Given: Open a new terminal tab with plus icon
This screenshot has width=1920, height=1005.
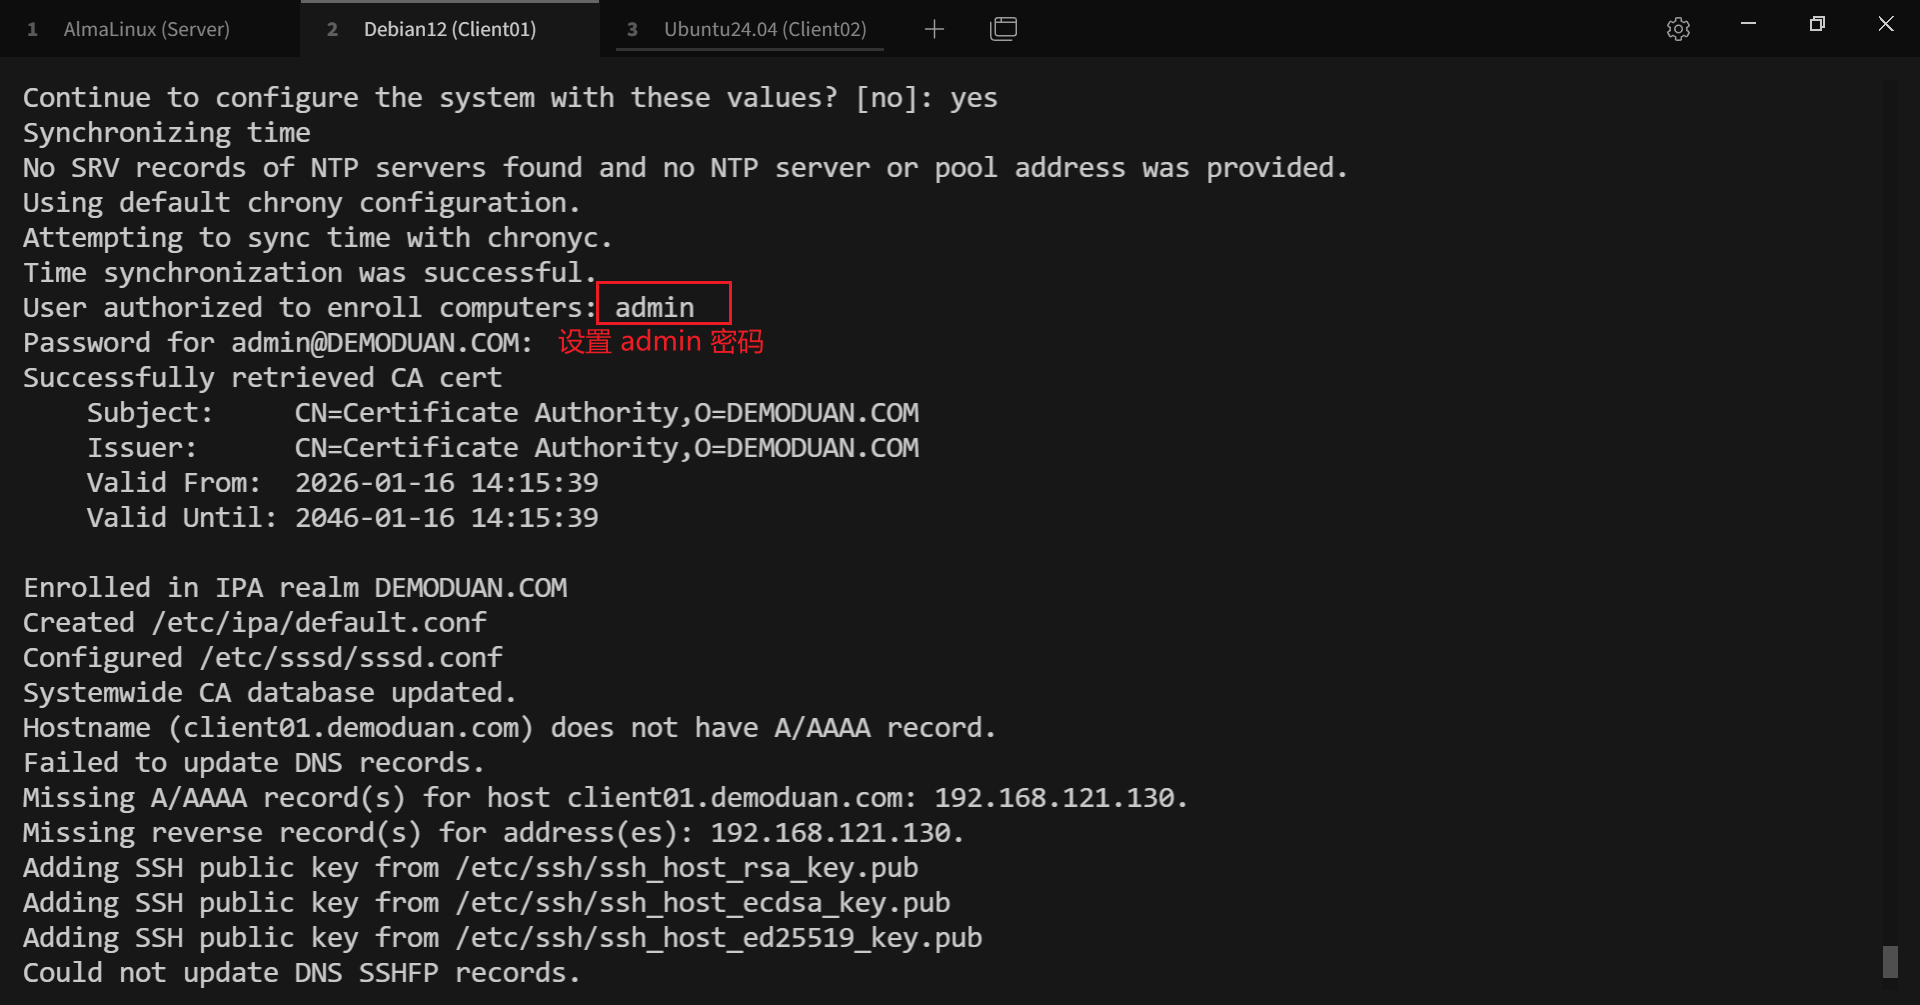Looking at the screenshot, I should tap(934, 29).
